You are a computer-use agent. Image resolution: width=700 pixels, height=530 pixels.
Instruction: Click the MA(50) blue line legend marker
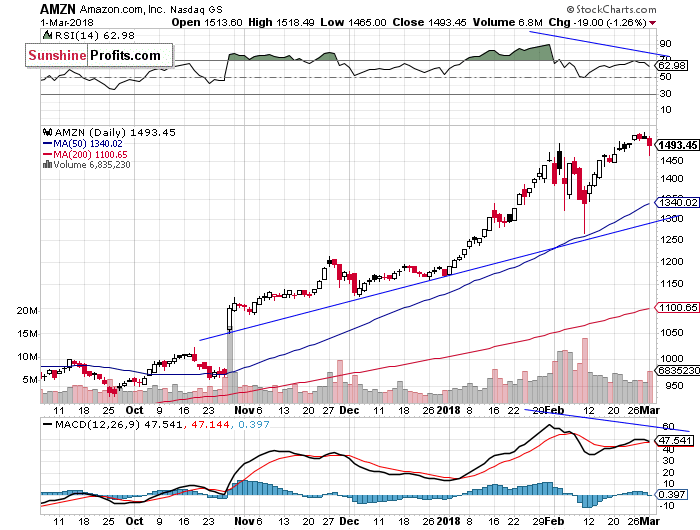(47, 144)
